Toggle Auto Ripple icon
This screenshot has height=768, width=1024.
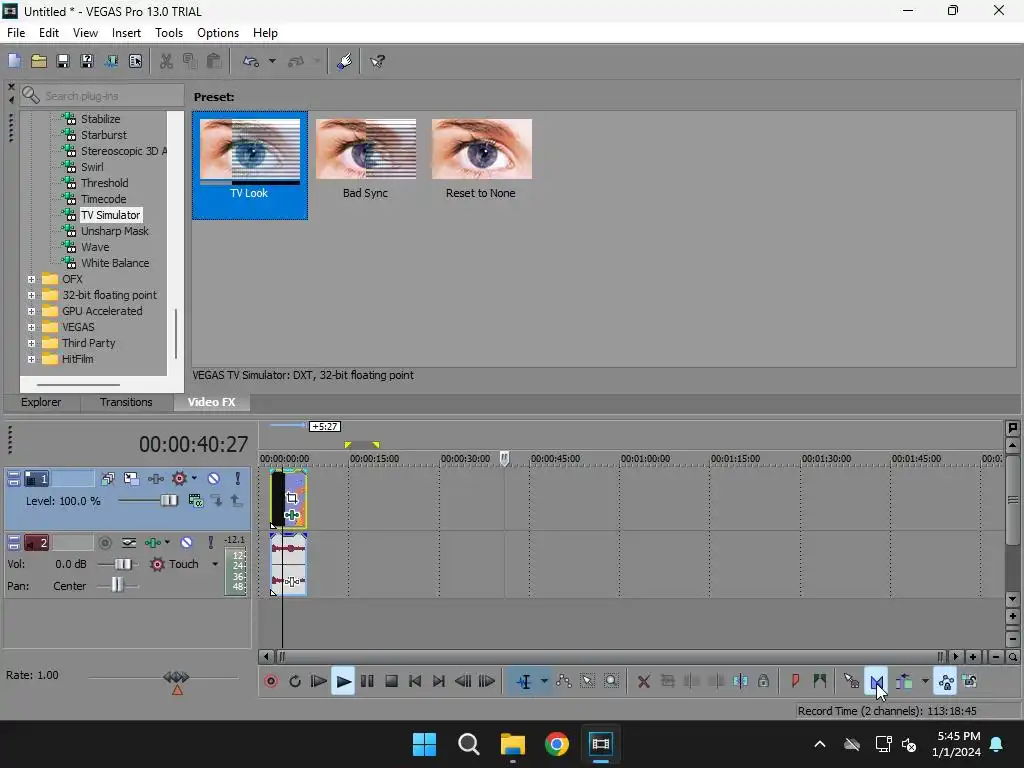(x=904, y=681)
